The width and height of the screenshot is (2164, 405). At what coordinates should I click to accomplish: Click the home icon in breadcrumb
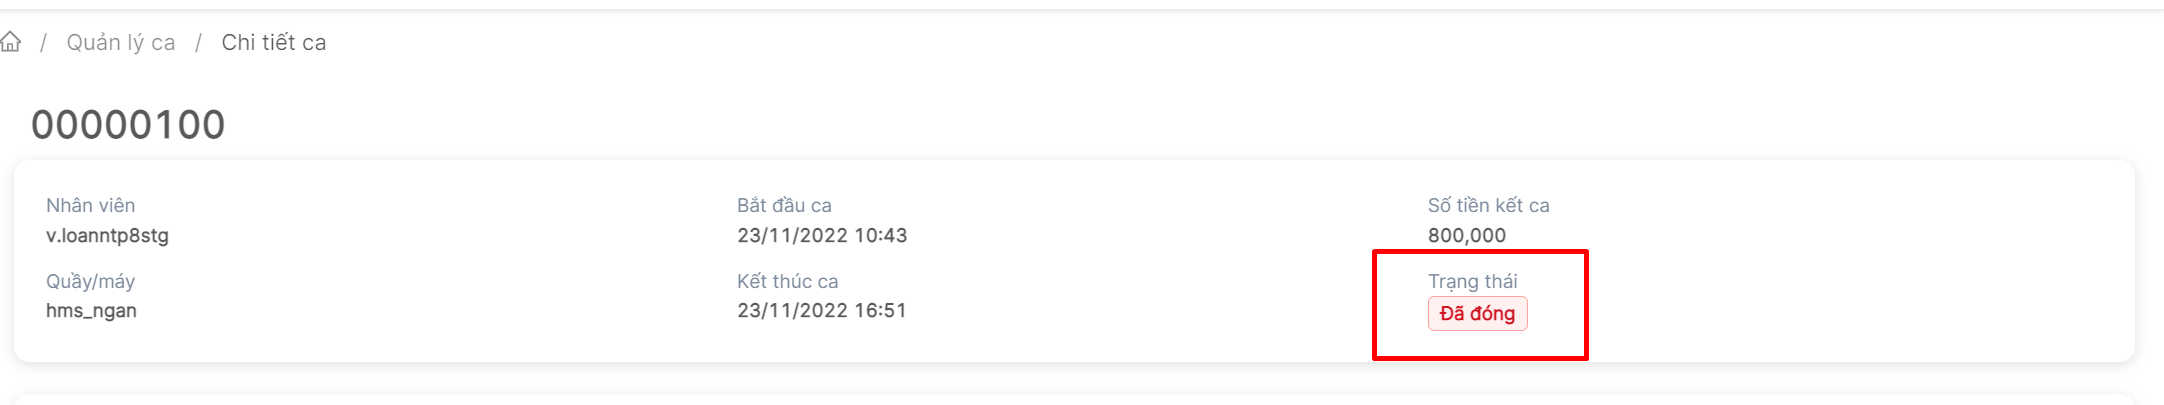click(11, 42)
